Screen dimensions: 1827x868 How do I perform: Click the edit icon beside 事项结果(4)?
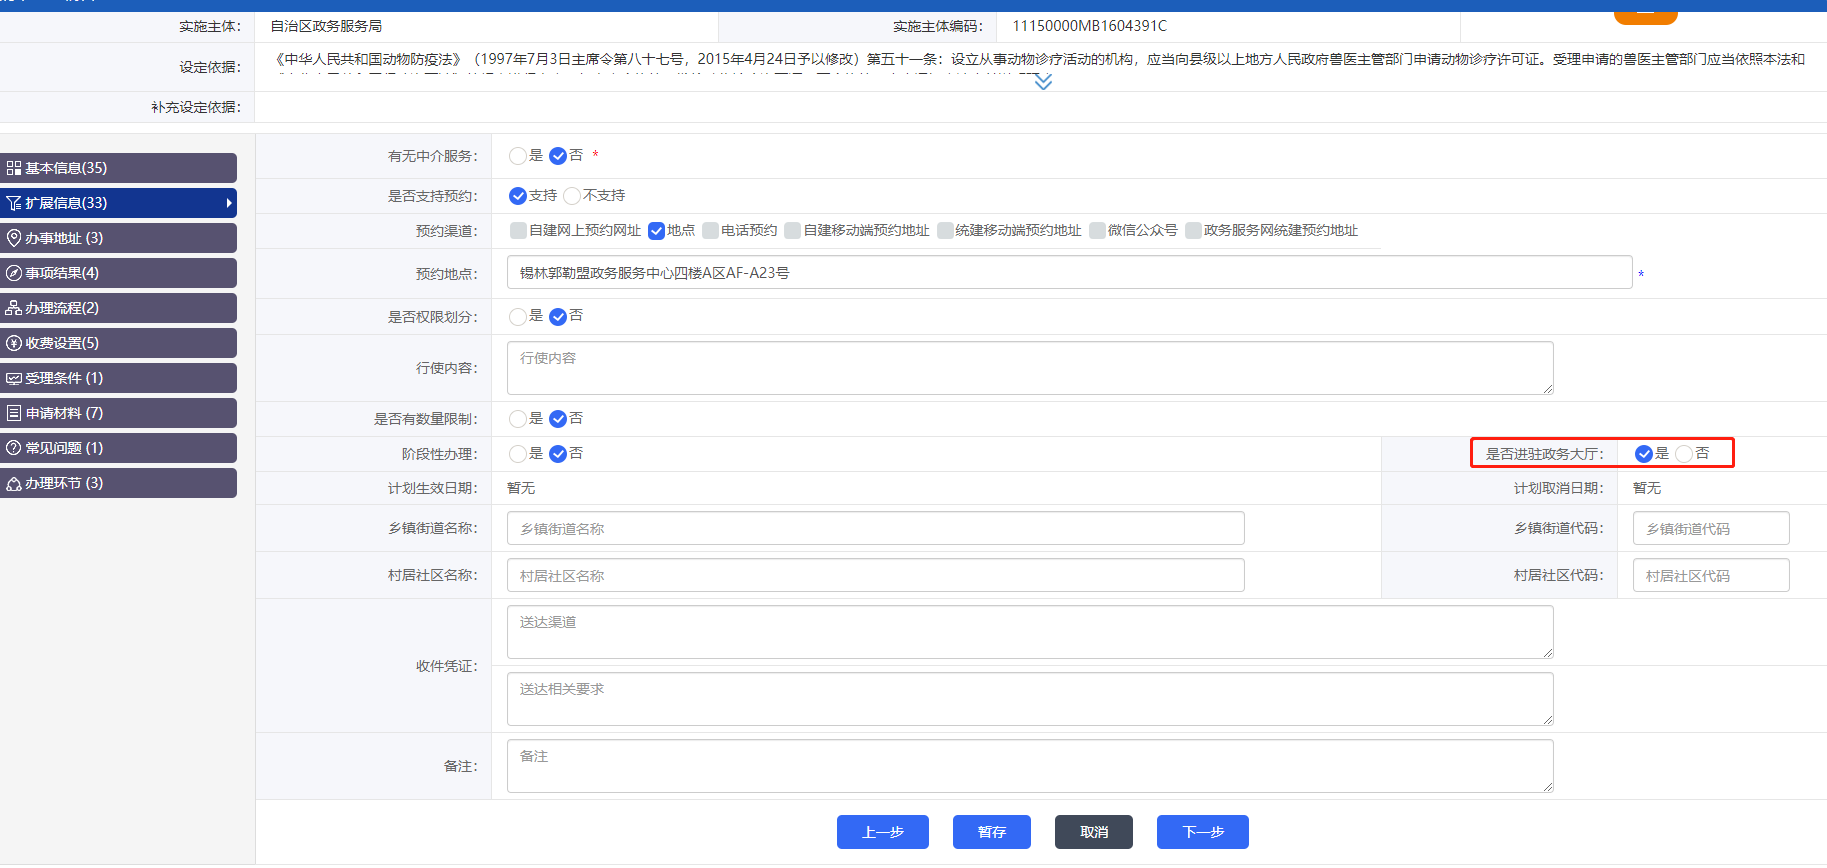pos(14,273)
